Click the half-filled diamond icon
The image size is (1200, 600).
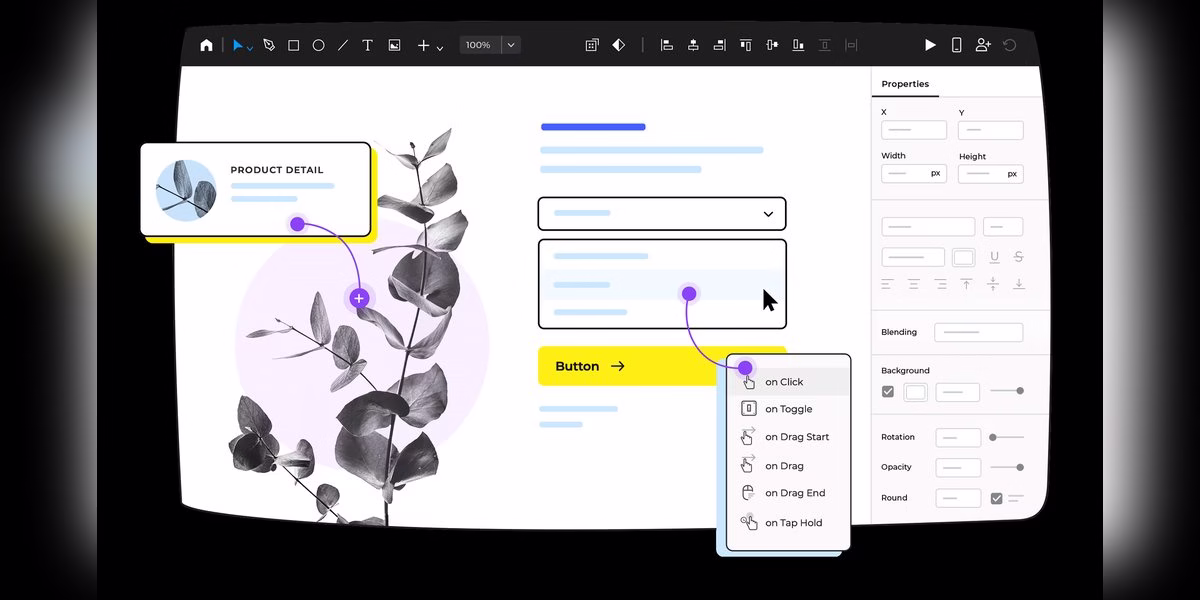(619, 45)
